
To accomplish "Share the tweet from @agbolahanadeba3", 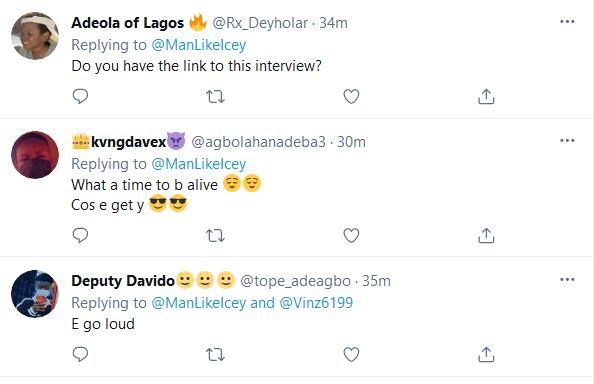I will tap(486, 236).
